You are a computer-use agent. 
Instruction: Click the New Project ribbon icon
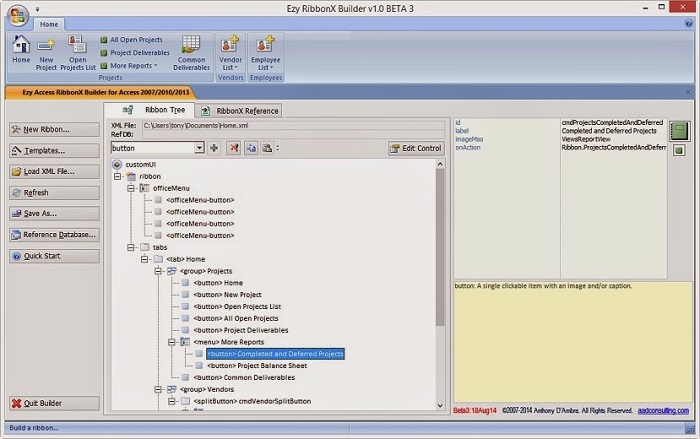click(46, 54)
